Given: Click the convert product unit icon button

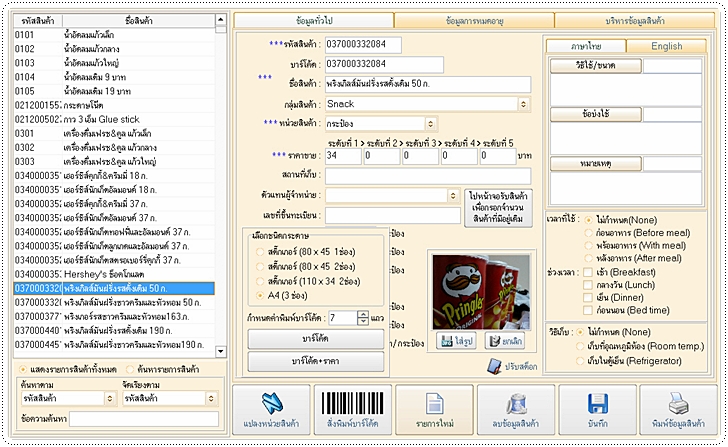Looking at the screenshot, I should click(x=271, y=409).
